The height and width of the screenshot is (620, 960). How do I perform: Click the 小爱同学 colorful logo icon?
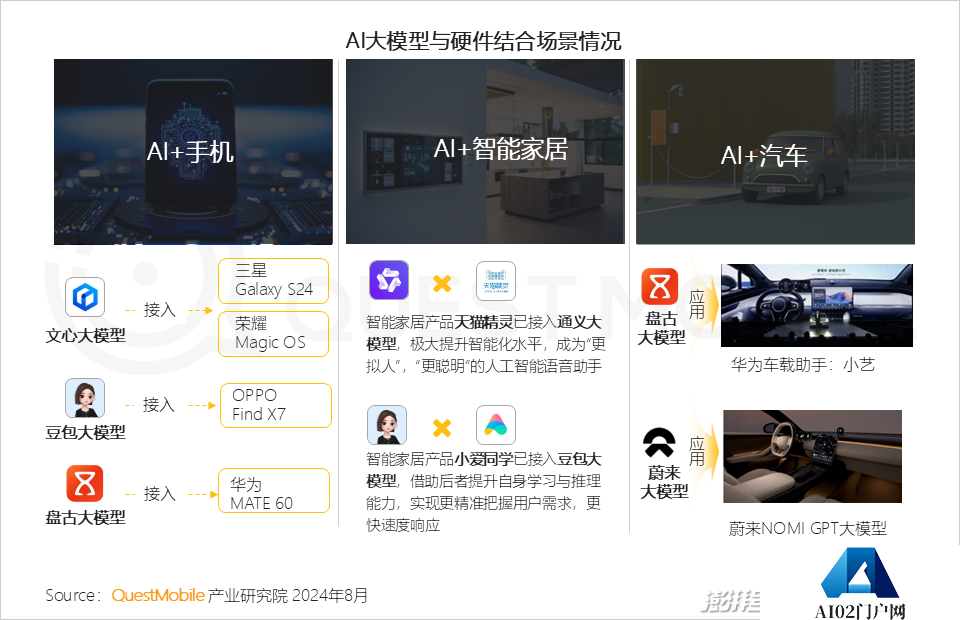tap(496, 425)
